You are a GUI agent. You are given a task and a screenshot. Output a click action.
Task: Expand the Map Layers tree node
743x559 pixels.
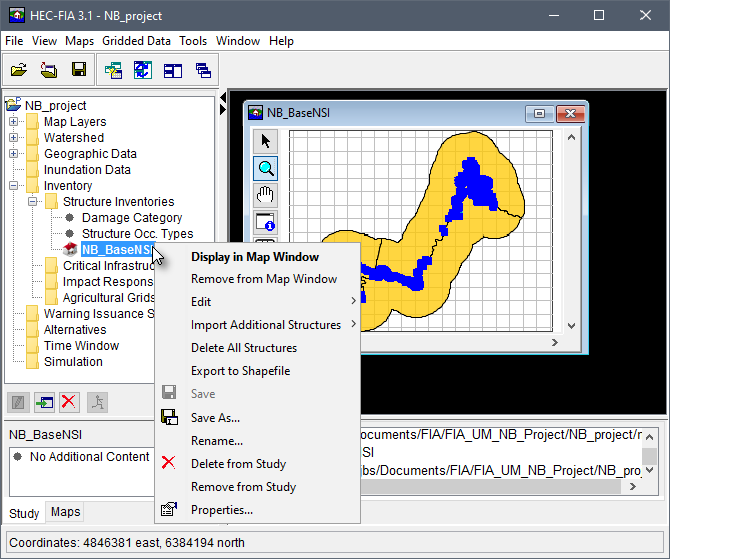[x=14, y=122]
